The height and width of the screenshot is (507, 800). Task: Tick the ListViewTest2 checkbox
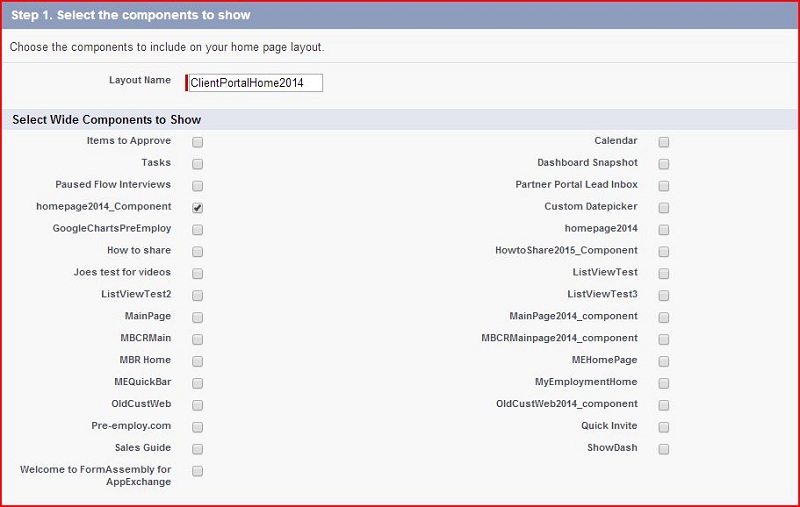pyautogui.click(x=197, y=295)
